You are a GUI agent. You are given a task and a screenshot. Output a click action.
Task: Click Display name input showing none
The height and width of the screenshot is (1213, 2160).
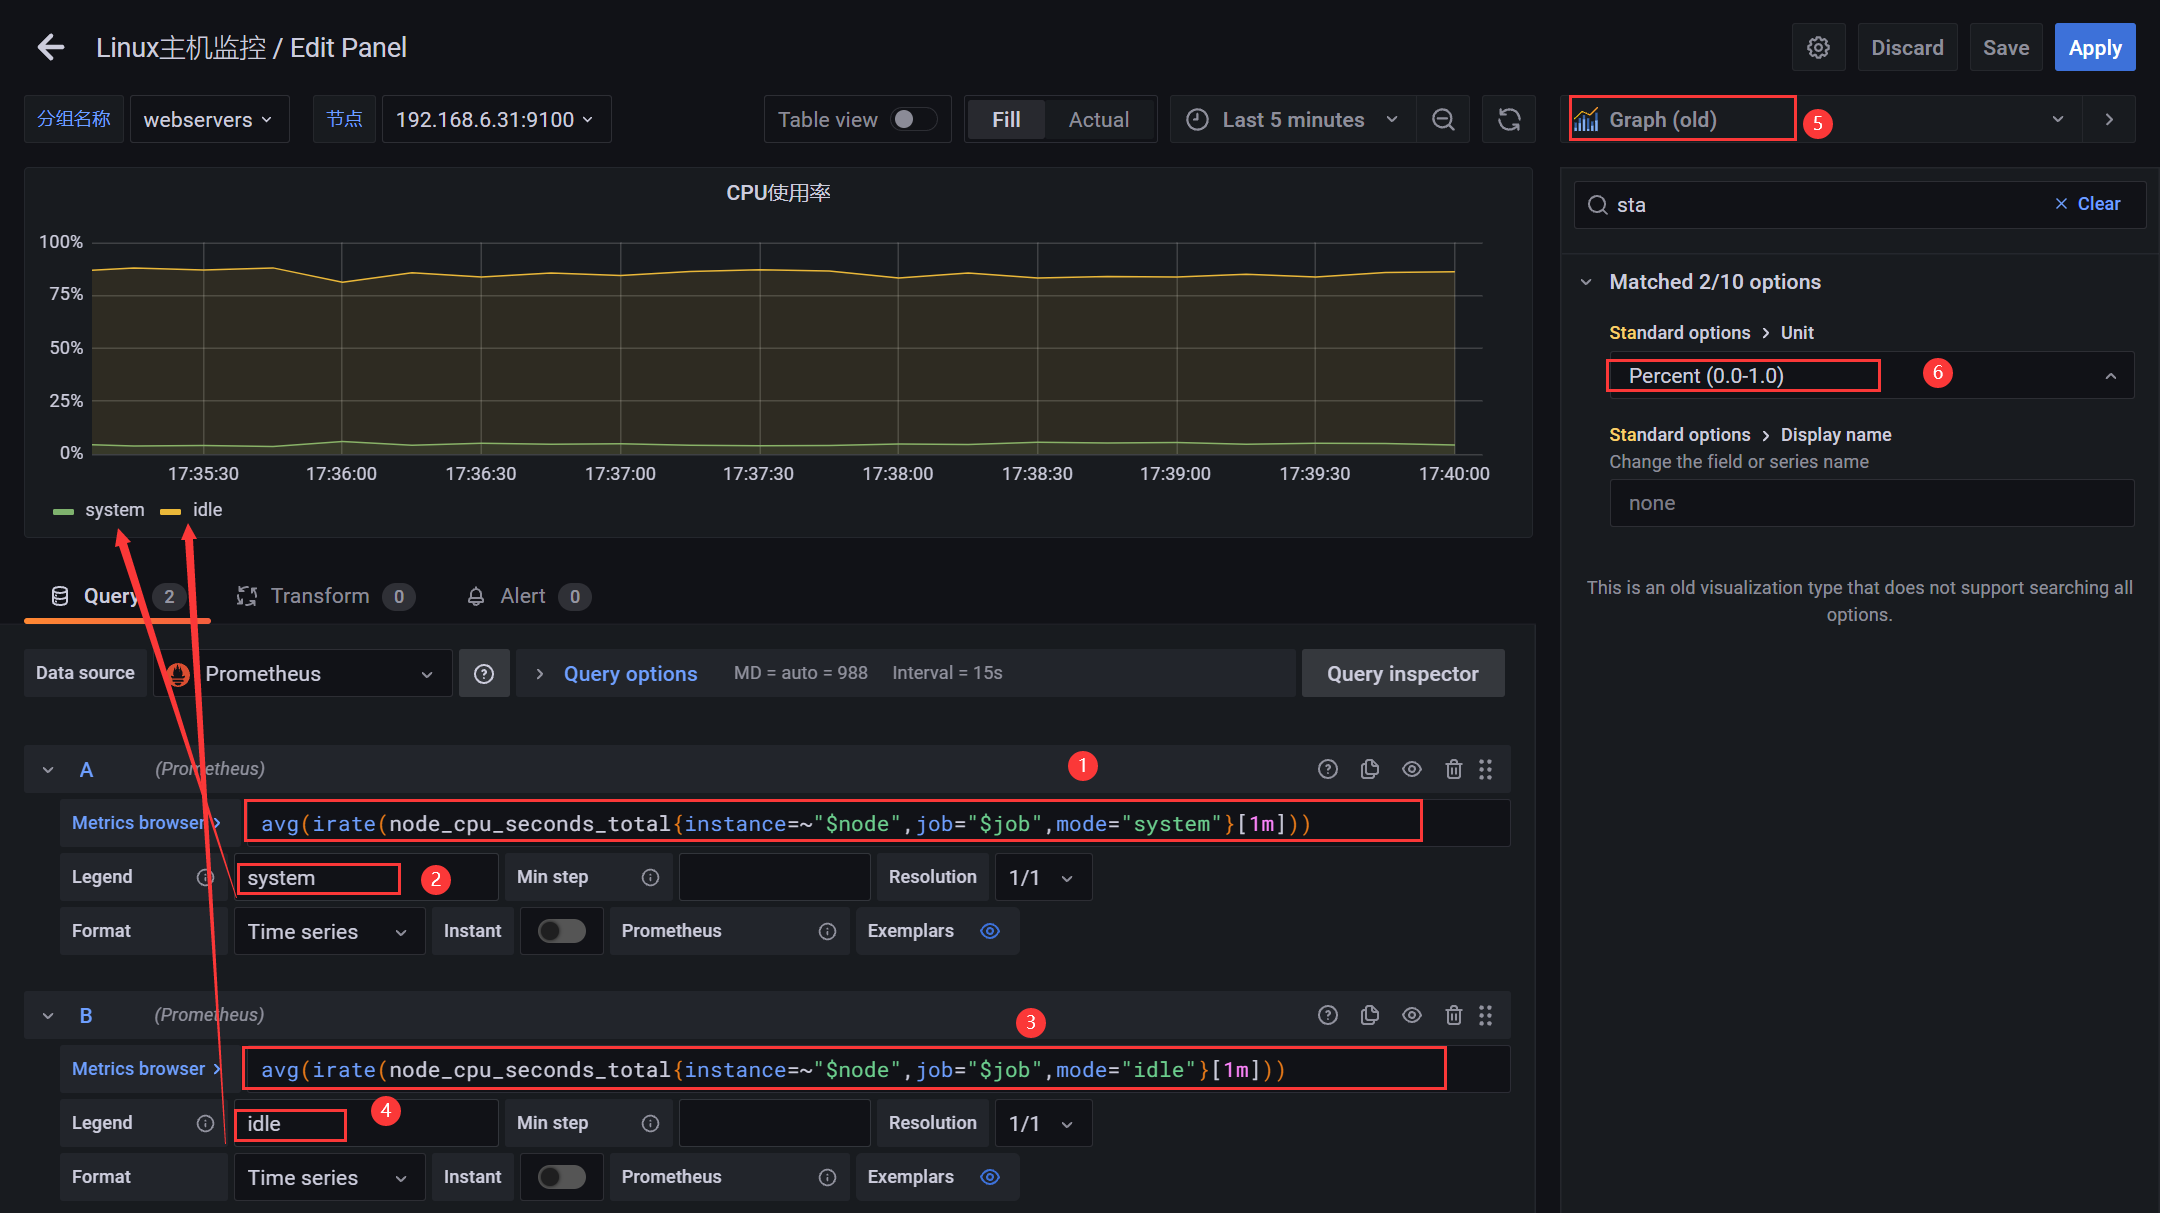coord(1871,503)
